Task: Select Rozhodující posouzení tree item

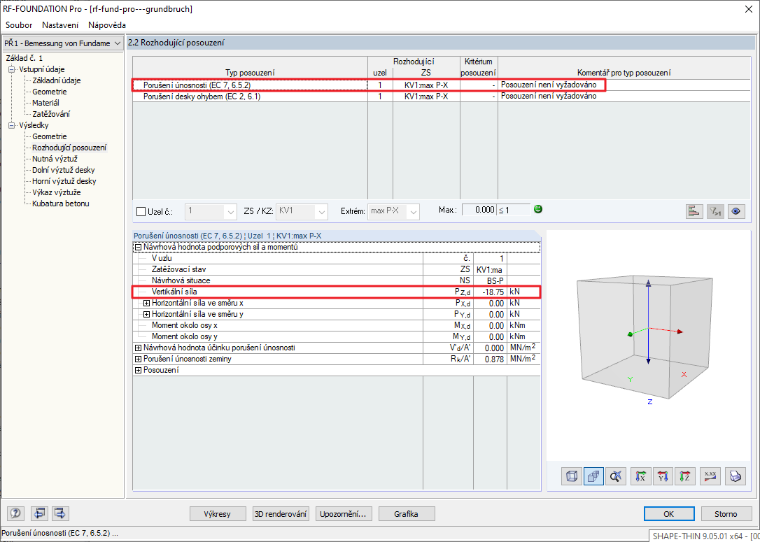Action: 69,147
